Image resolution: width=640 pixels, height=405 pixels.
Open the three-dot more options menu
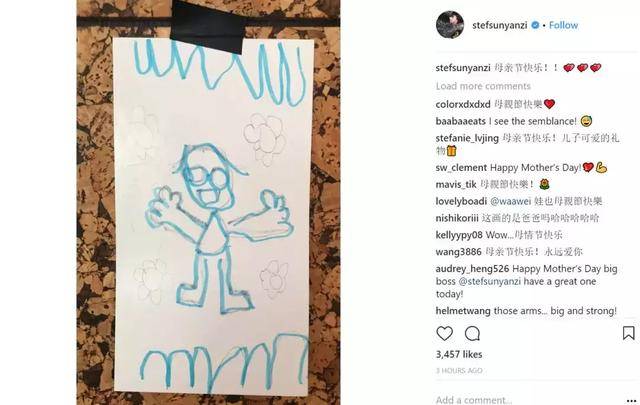(631, 401)
